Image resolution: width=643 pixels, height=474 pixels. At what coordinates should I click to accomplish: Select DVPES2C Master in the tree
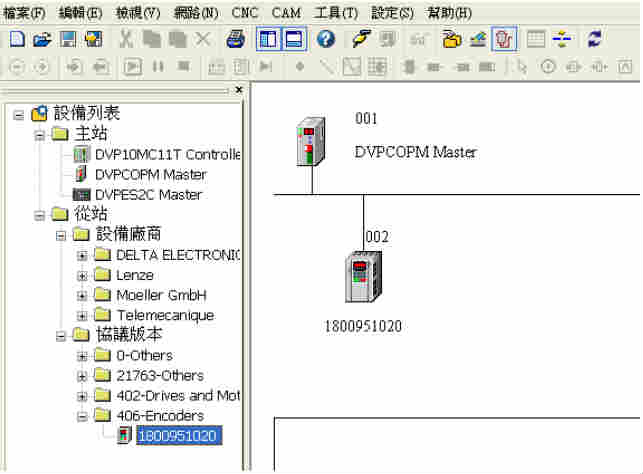click(x=148, y=195)
